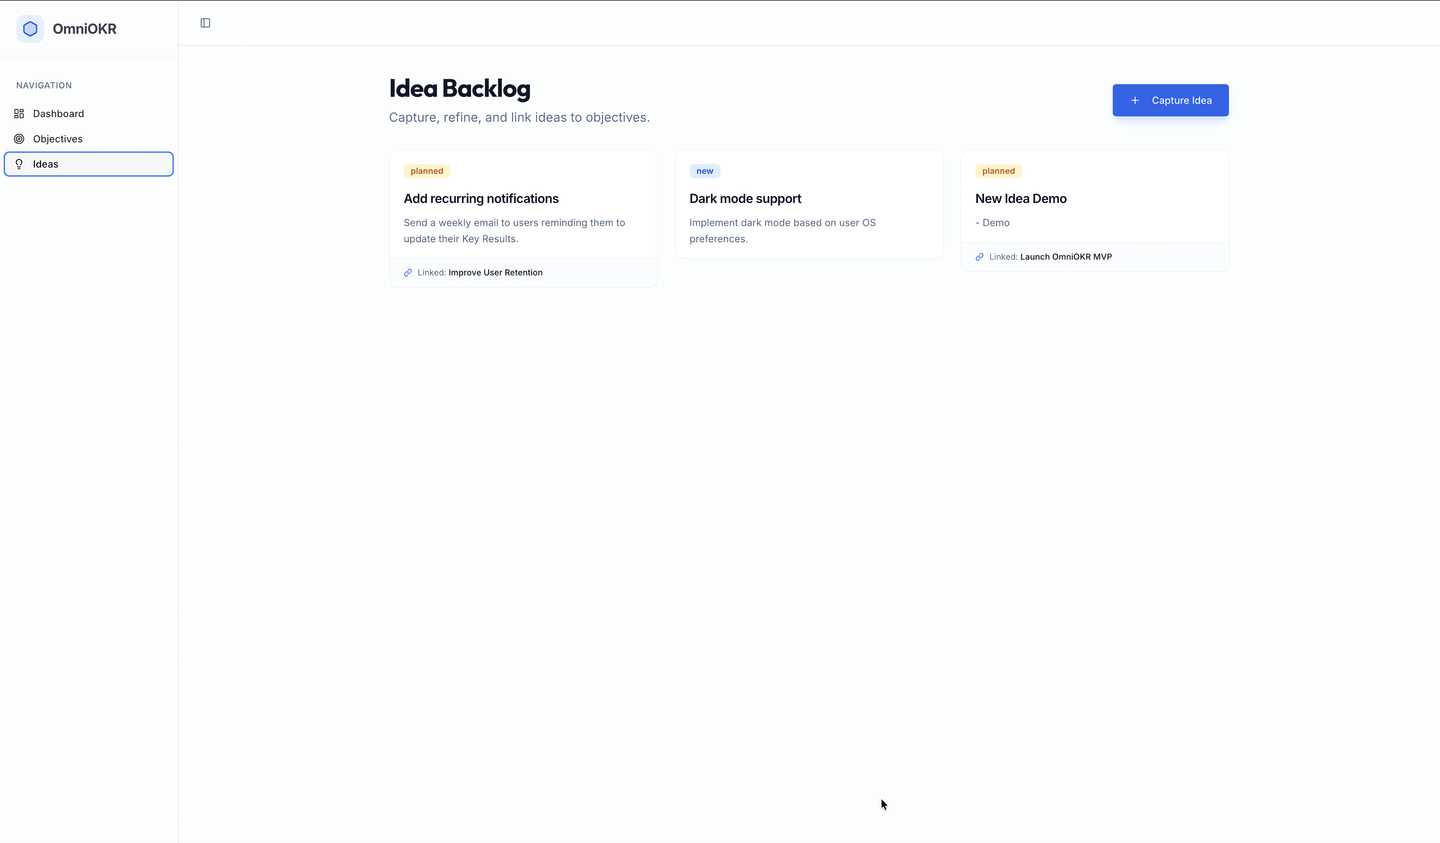Select Ideas in the sidebar navigation

[46, 164]
